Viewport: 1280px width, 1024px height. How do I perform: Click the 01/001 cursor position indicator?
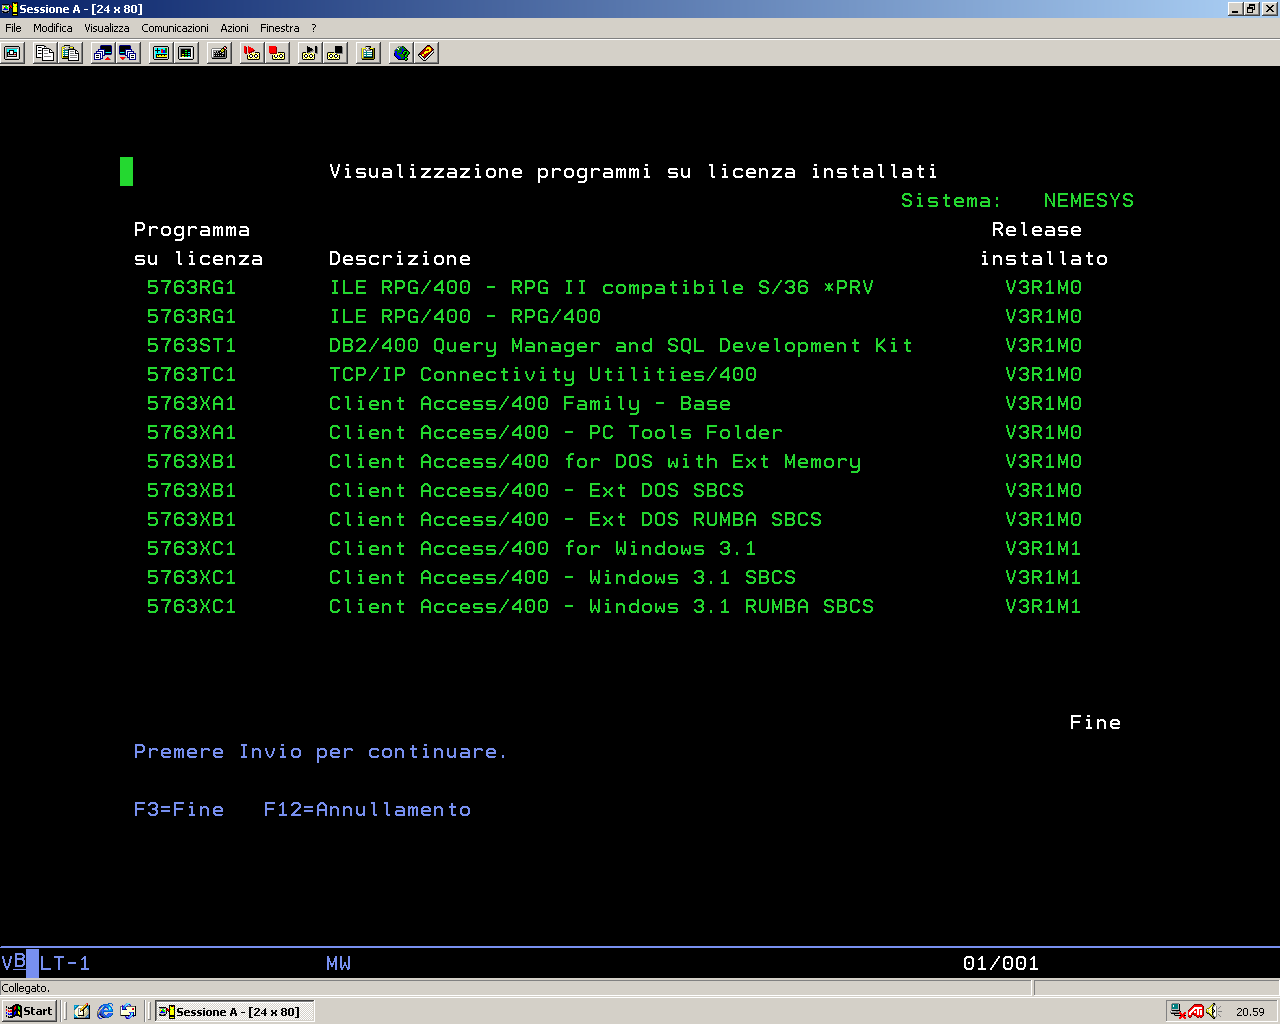coord(1001,963)
